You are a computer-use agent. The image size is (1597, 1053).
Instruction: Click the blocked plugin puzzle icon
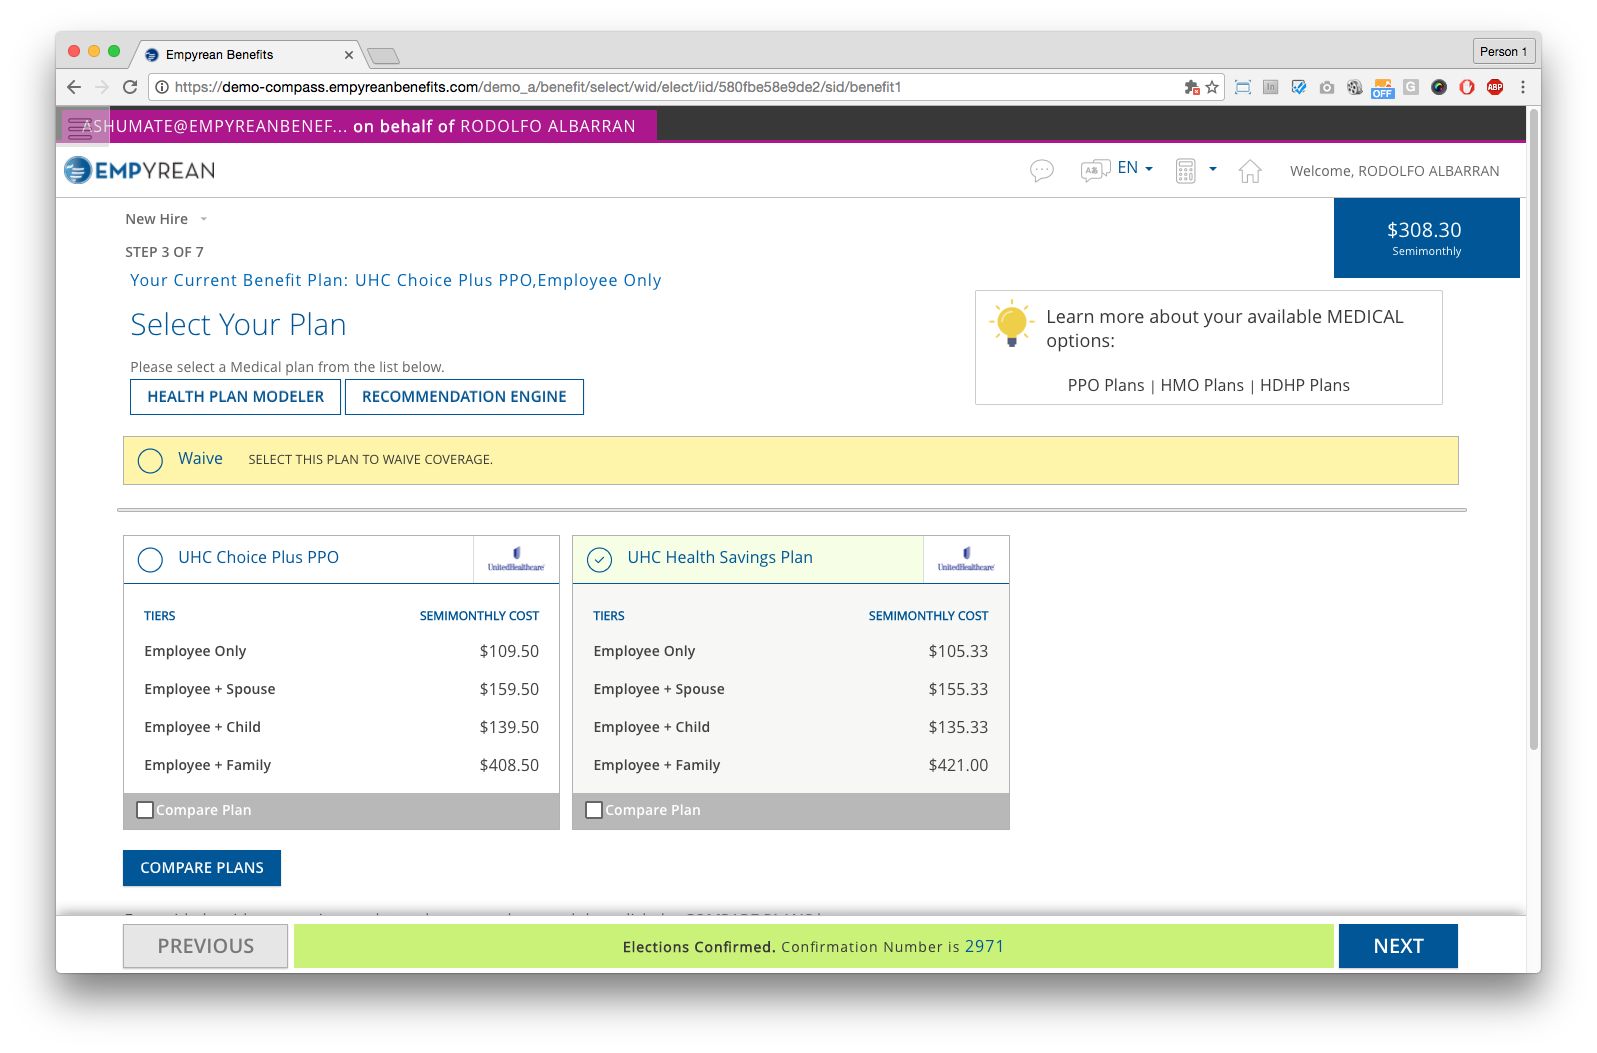pyautogui.click(x=1191, y=87)
